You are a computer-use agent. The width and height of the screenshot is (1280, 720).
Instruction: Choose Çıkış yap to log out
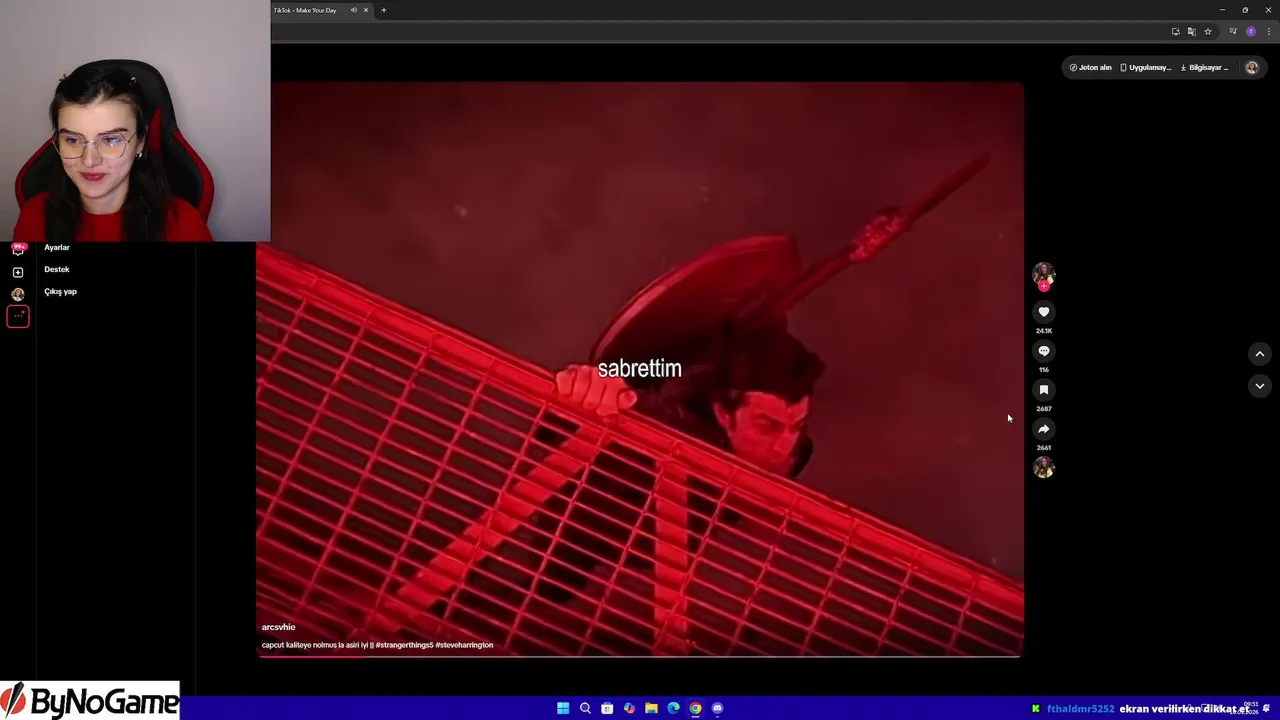pos(60,291)
